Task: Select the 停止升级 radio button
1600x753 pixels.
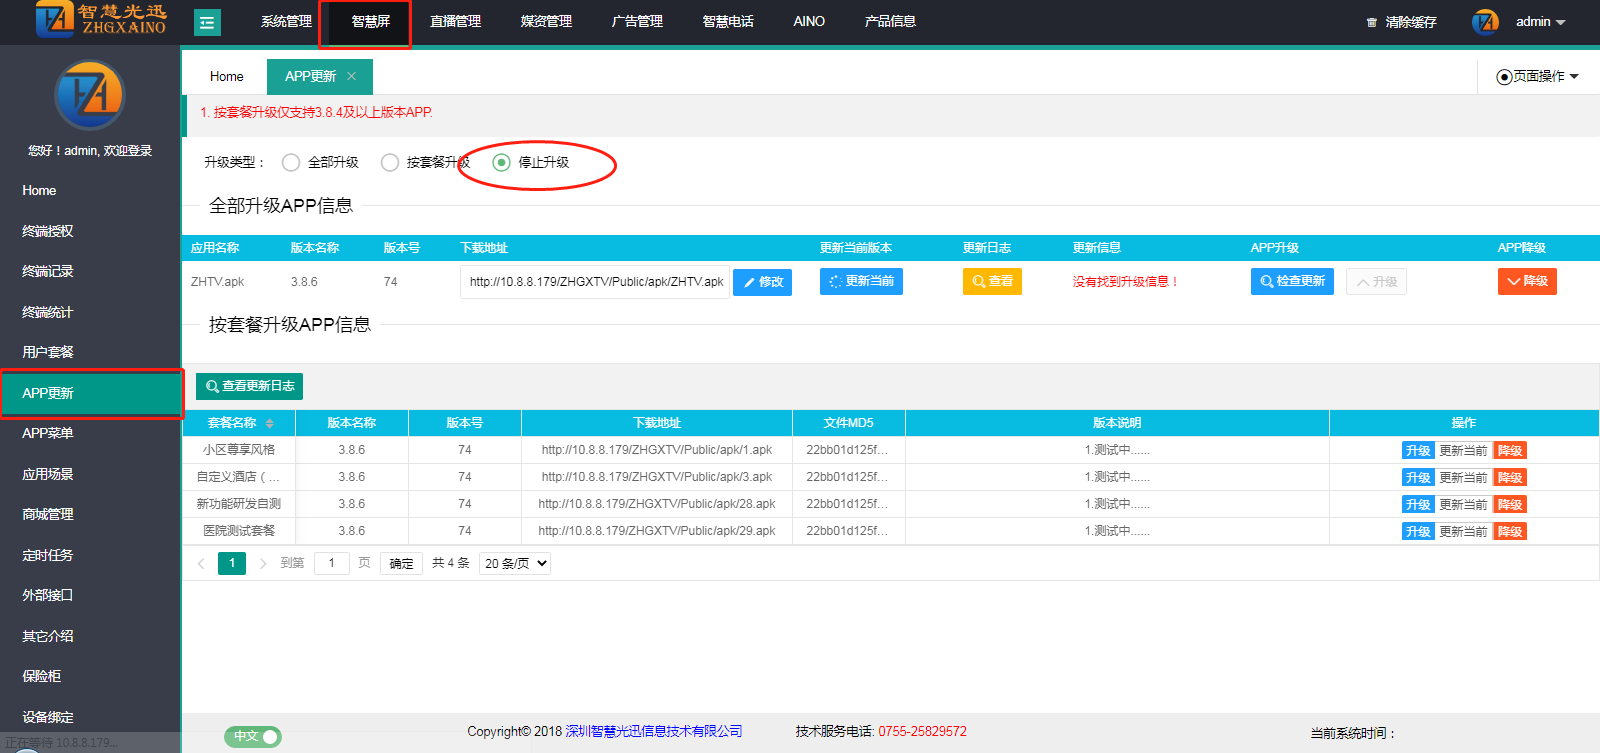Action: (x=502, y=162)
